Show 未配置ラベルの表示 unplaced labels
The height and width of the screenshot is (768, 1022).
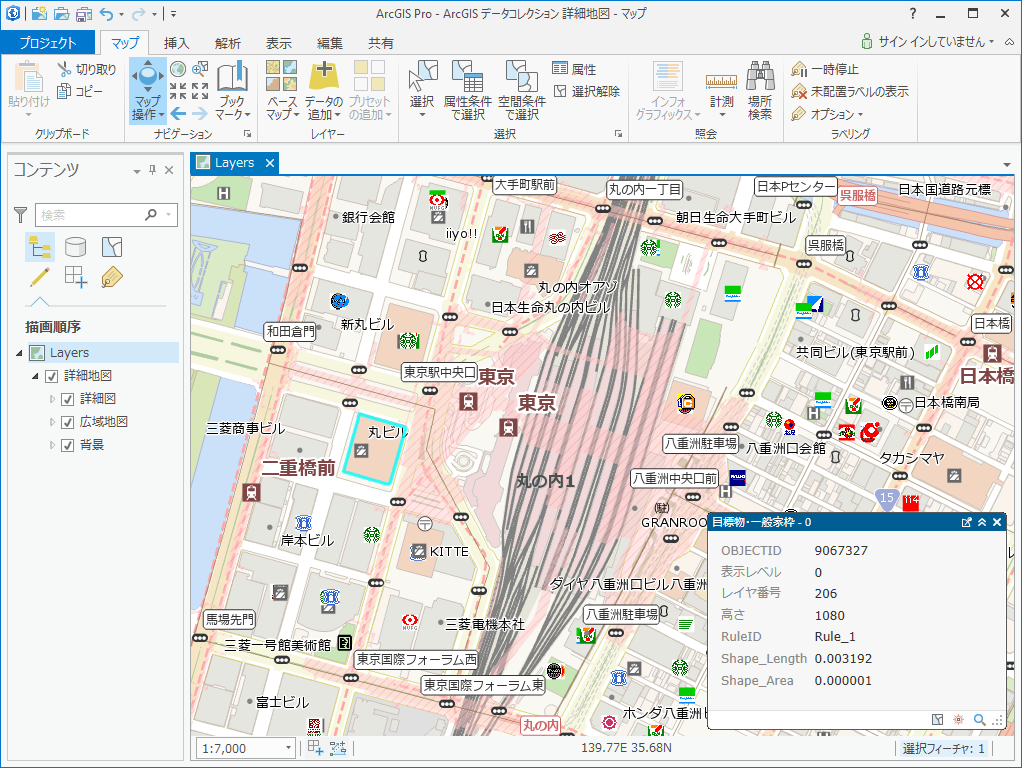tap(850, 91)
